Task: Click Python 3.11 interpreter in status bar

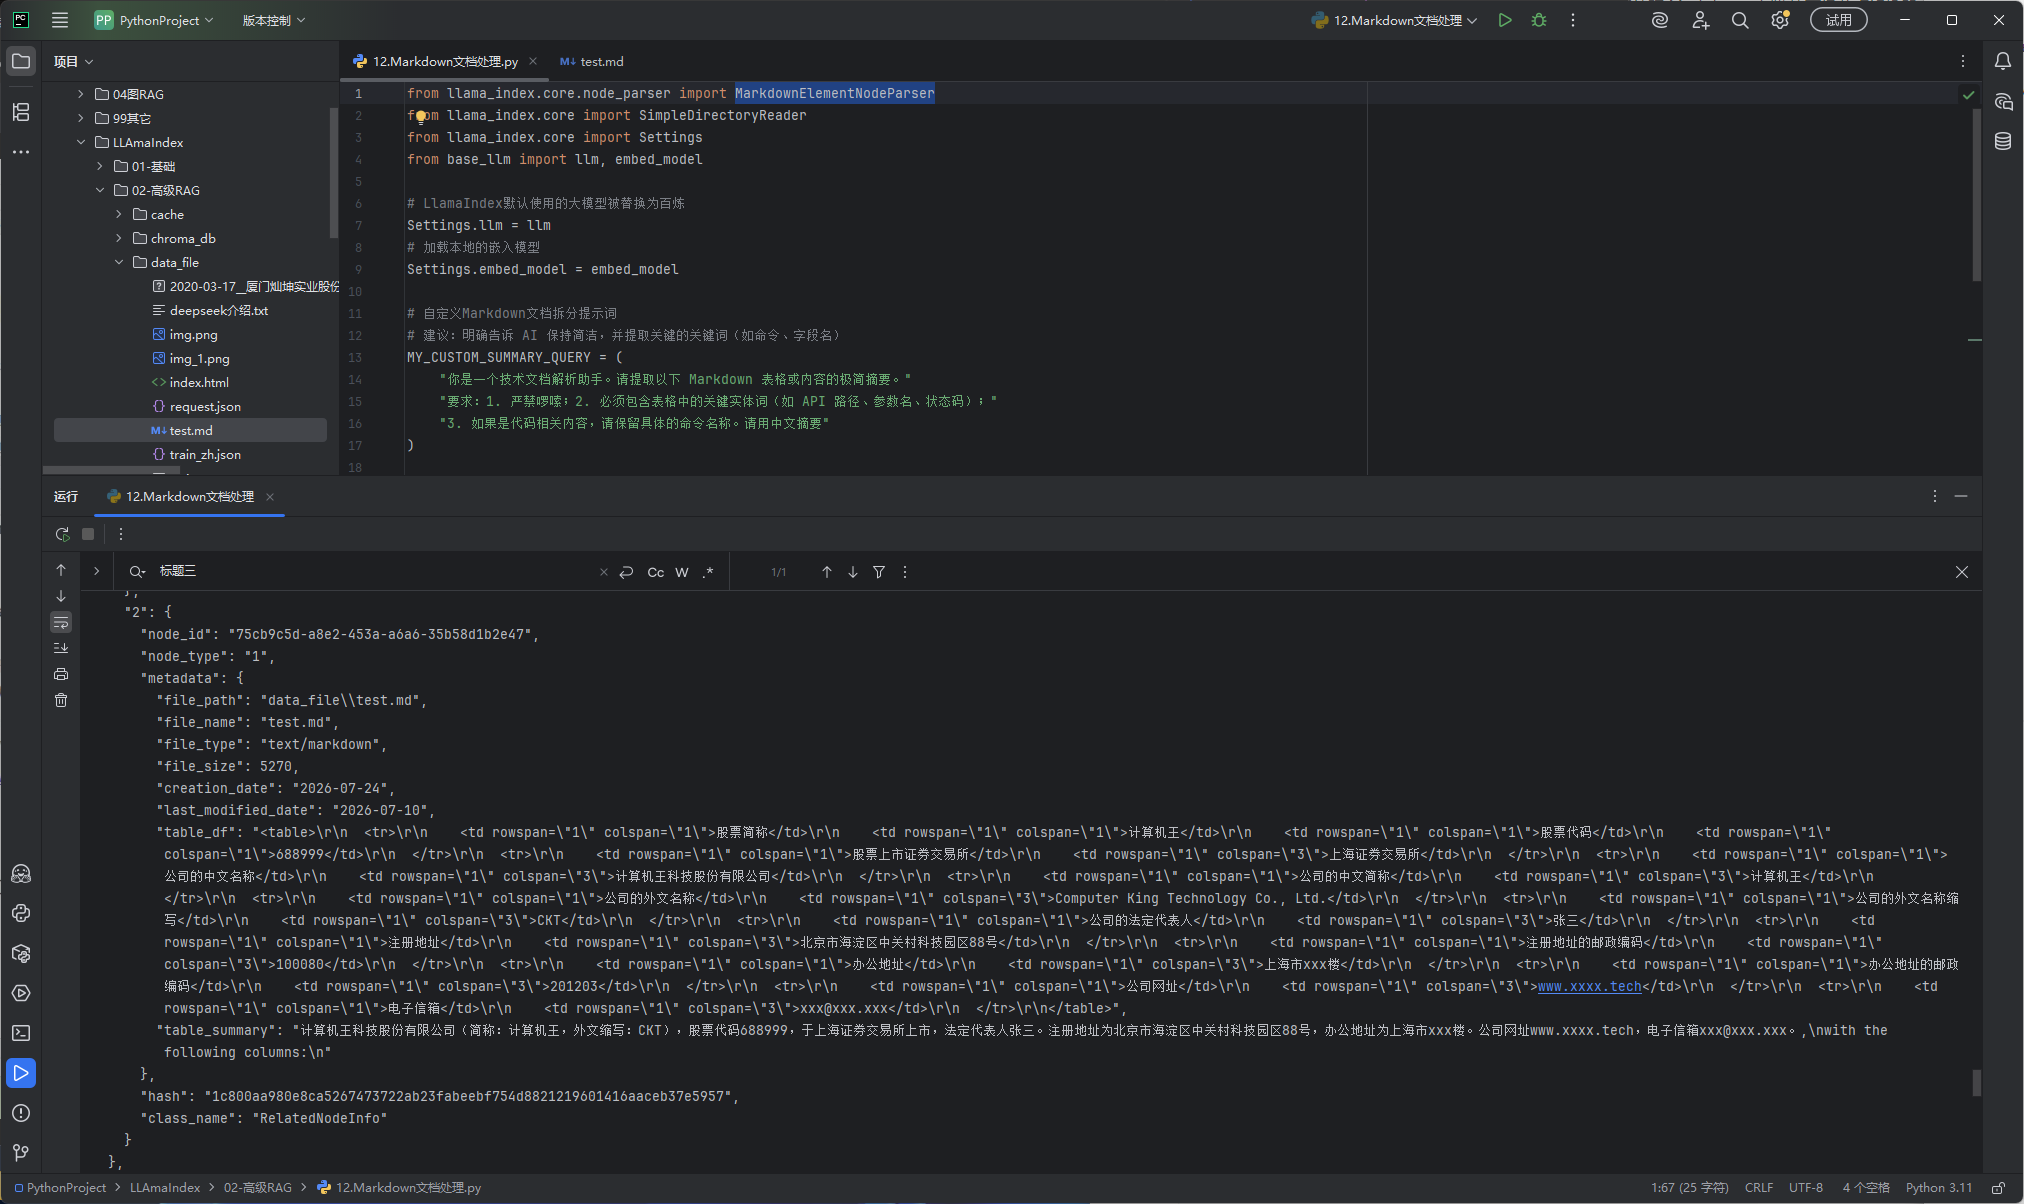Action: (x=1939, y=1188)
